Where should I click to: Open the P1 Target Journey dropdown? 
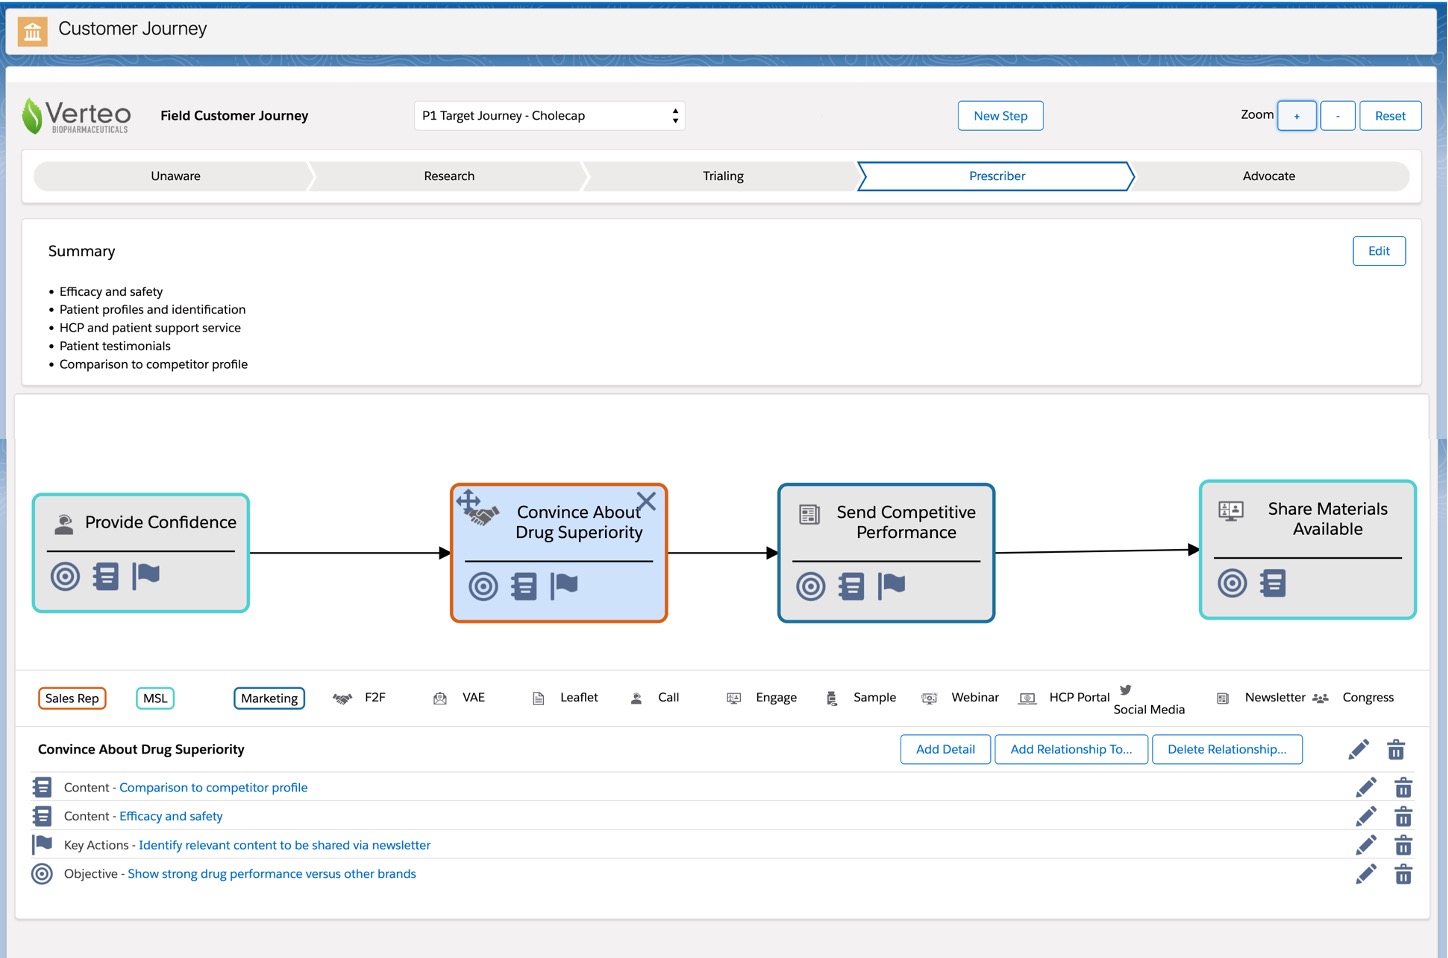(549, 116)
